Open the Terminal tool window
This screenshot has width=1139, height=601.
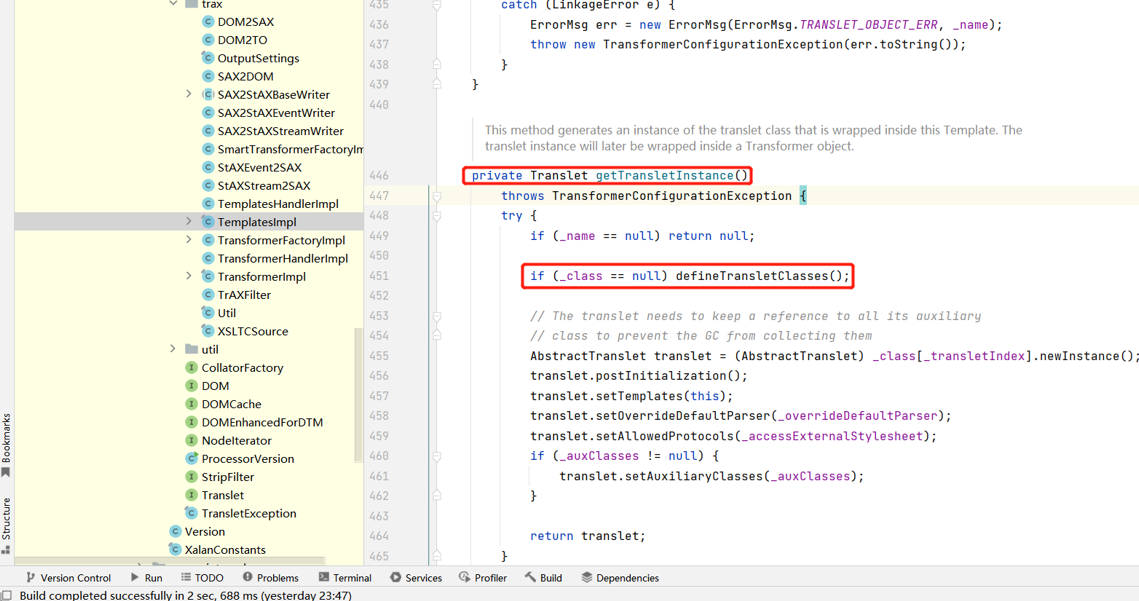[345, 578]
